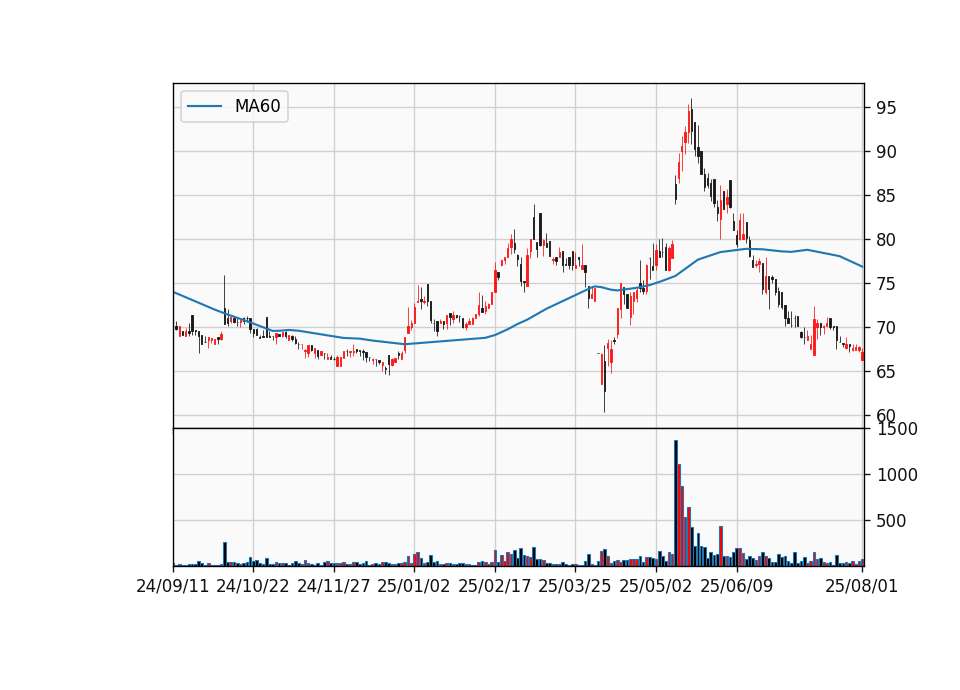Click the tallest volume bar near 1400
Viewport: 960px width, 690px height.
tap(676, 503)
